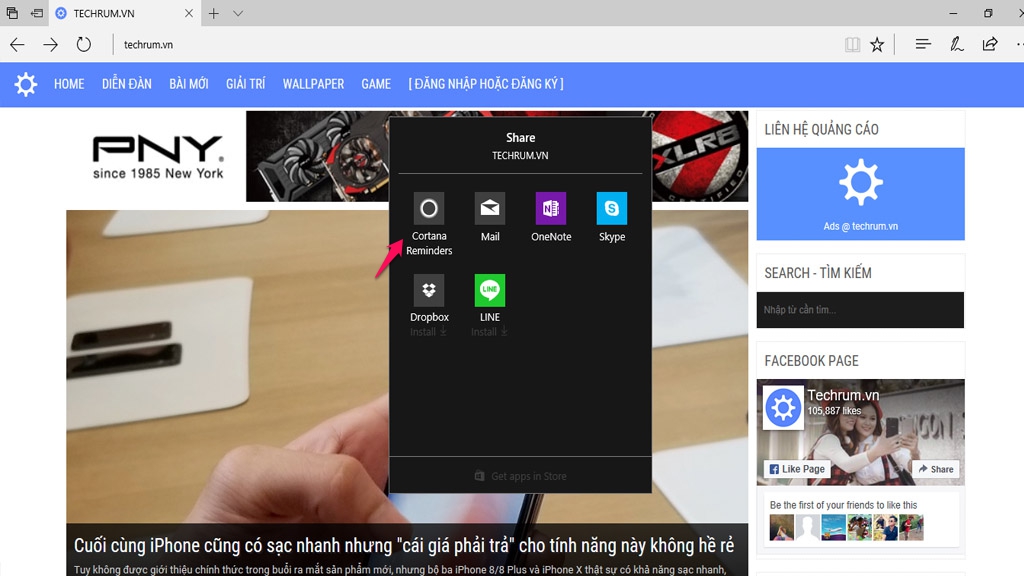
Task: Add page to favorites with star
Action: tap(877, 44)
